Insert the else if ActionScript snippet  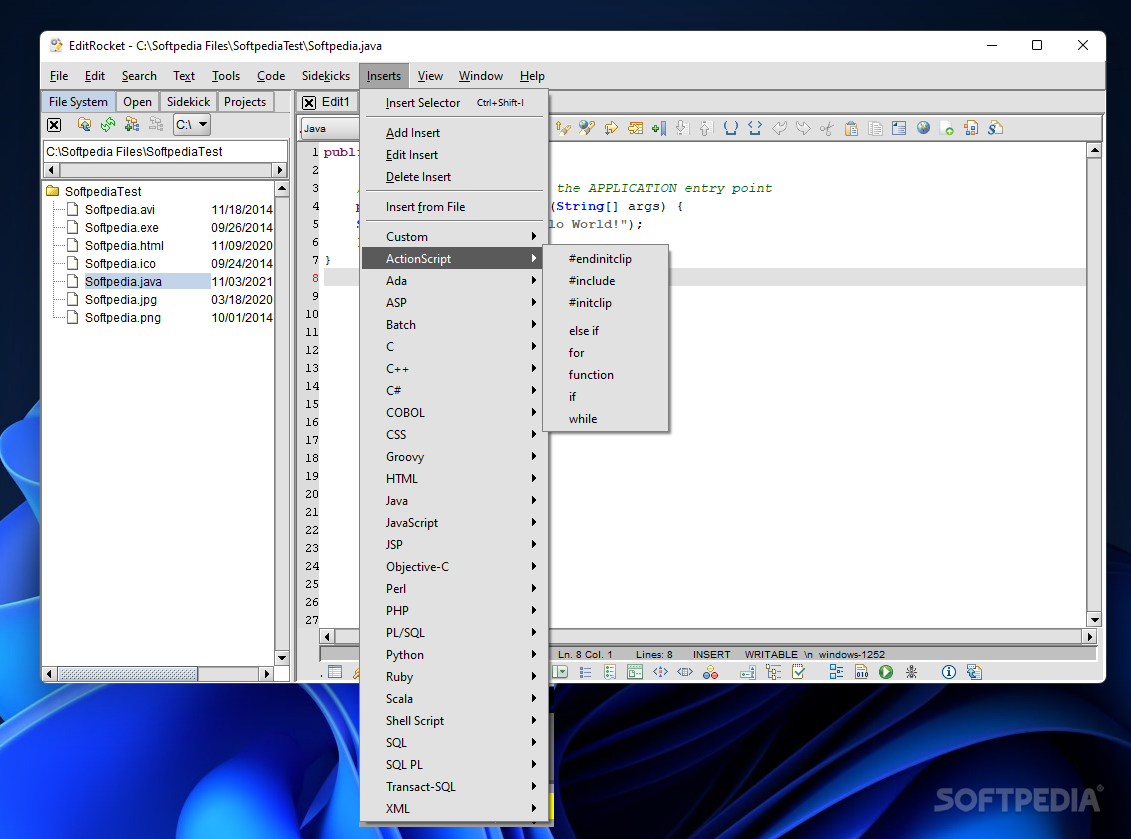(x=605, y=330)
